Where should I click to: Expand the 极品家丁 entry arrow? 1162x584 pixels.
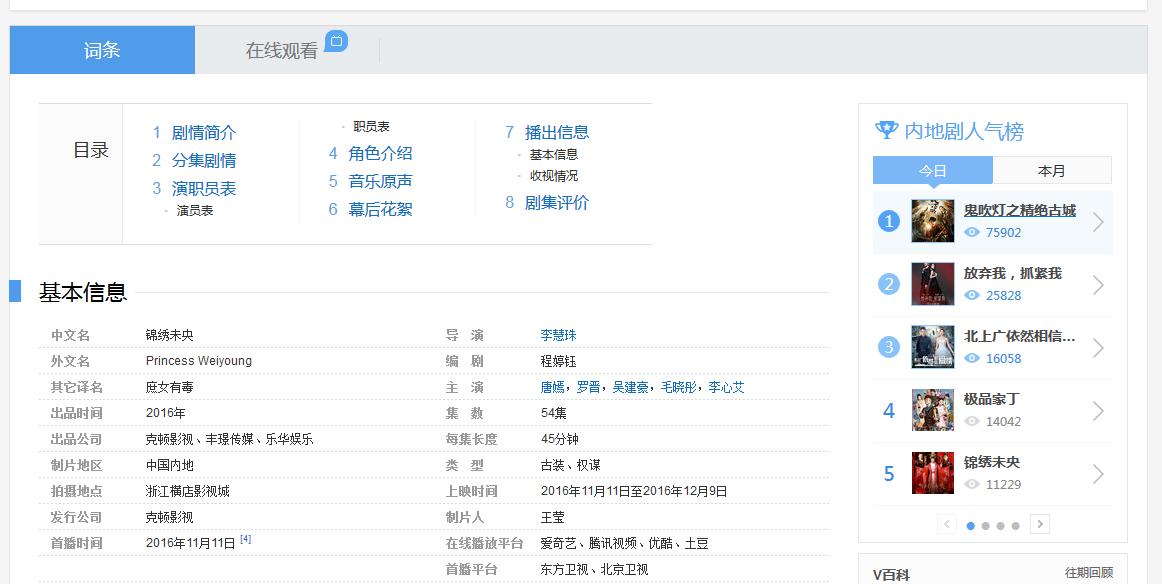(x=1099, y=409)
